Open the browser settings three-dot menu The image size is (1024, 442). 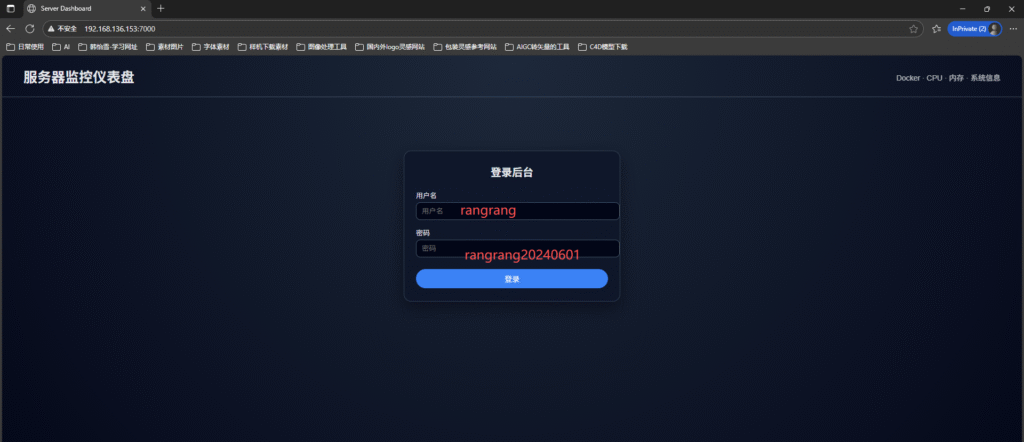(1012, 29)
